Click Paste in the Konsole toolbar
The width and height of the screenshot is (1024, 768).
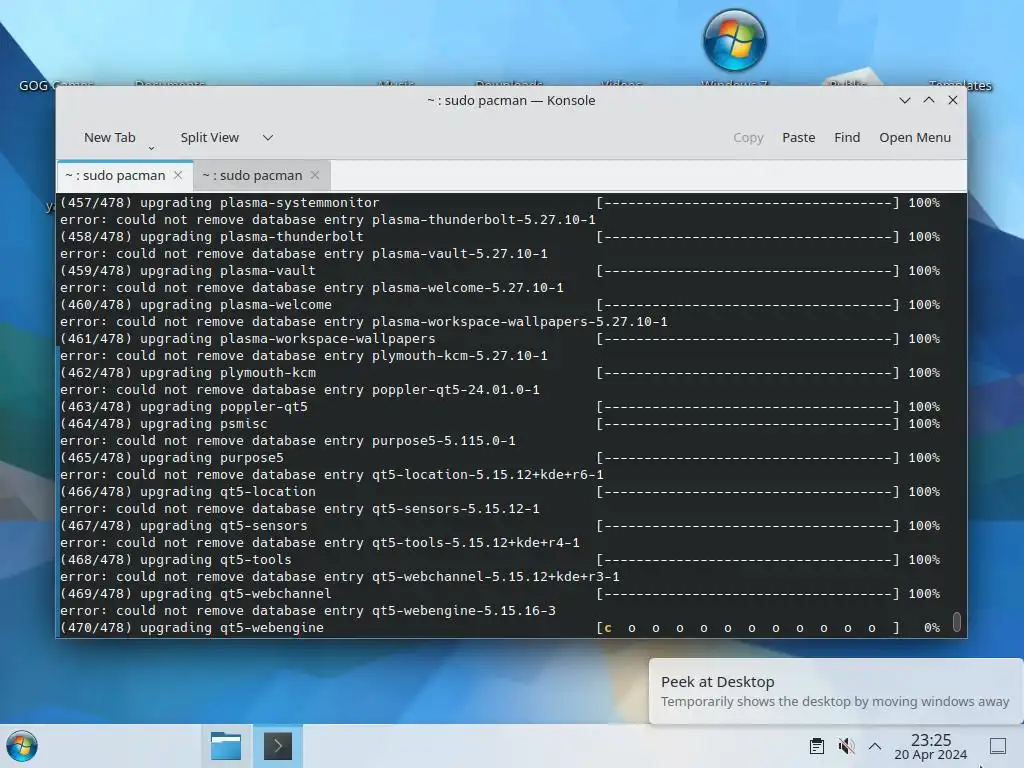(799, 138)
